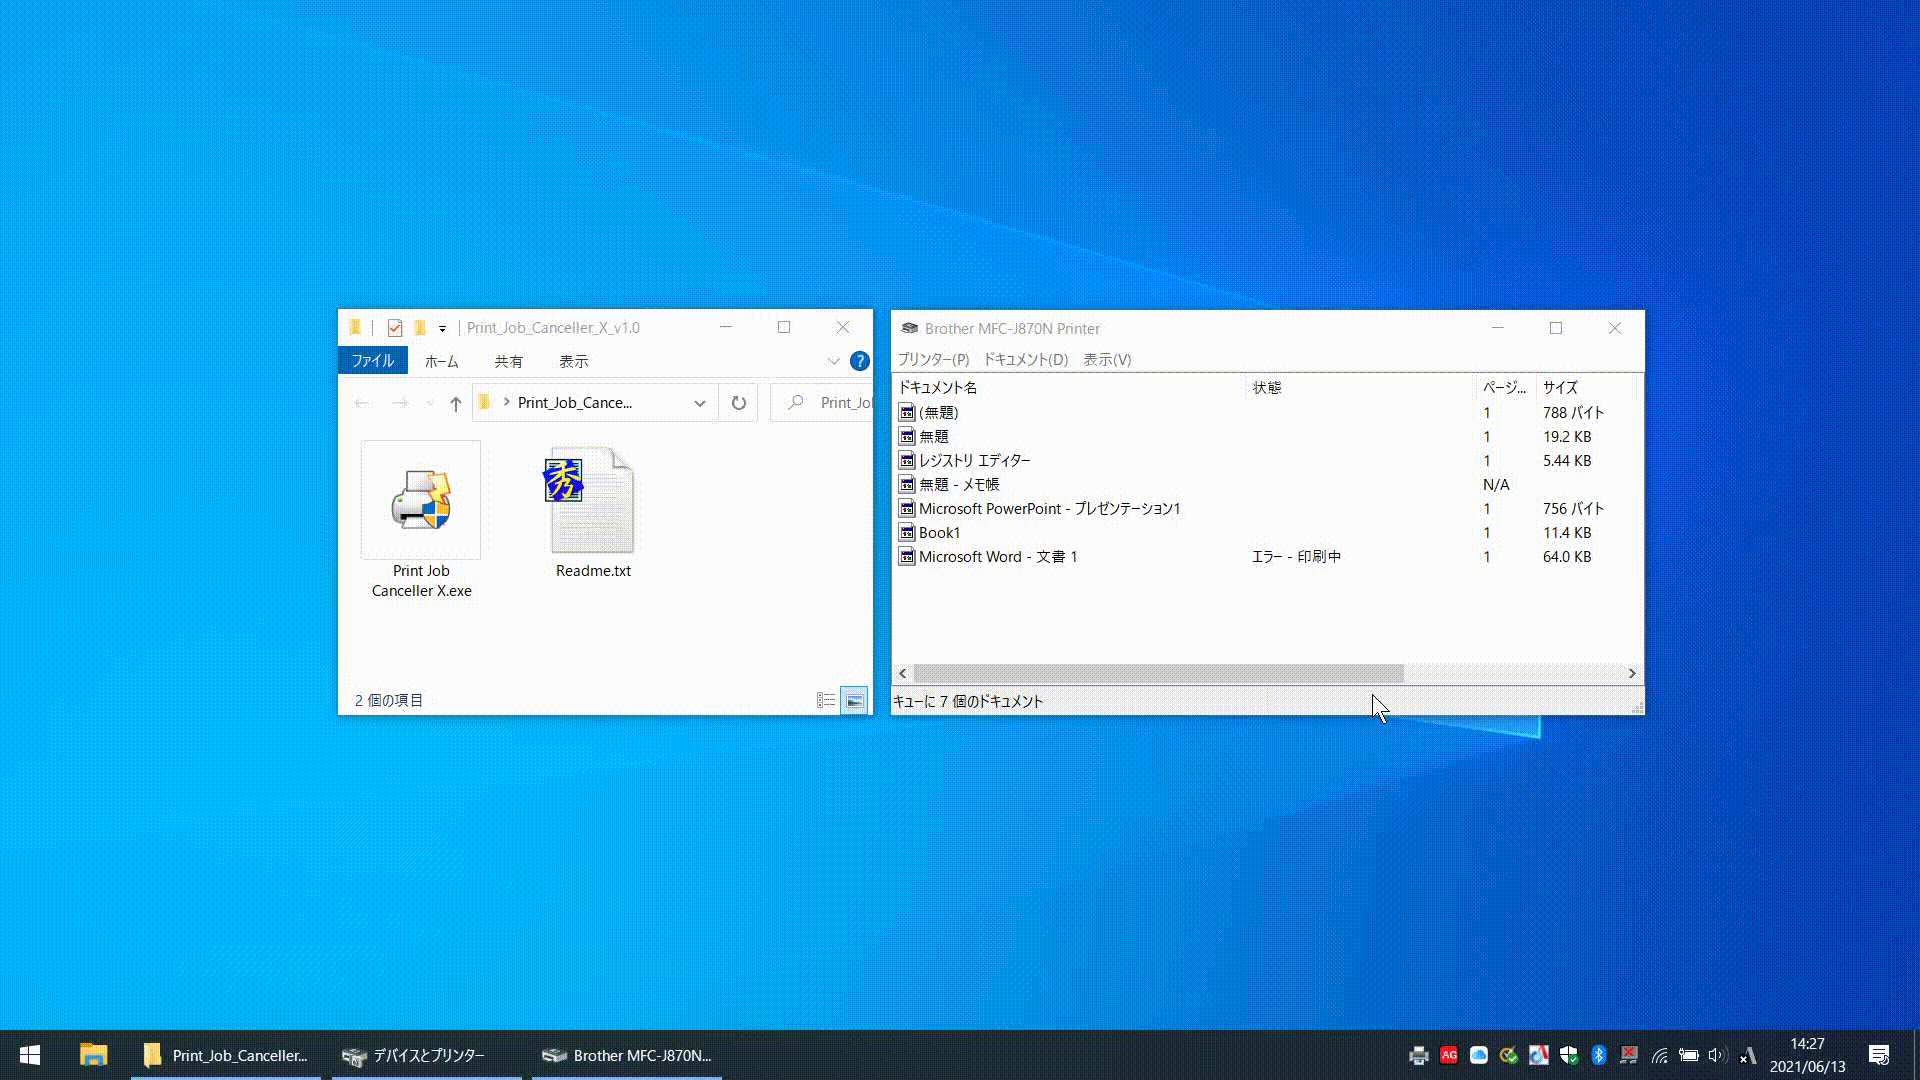Sort queue by ドキュメント名 column header
1920x1080 pixels.
click(x=1068, y=388)
